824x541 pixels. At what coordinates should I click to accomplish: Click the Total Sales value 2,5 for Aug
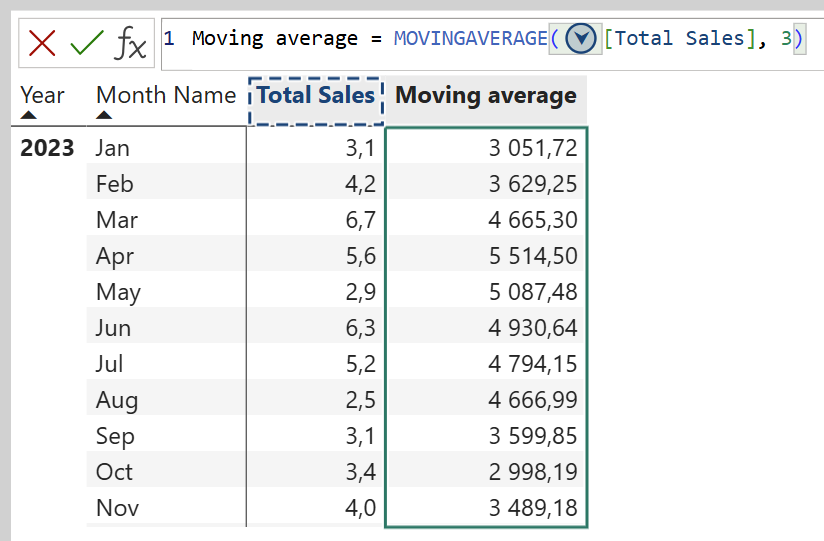tap(360, 401)
